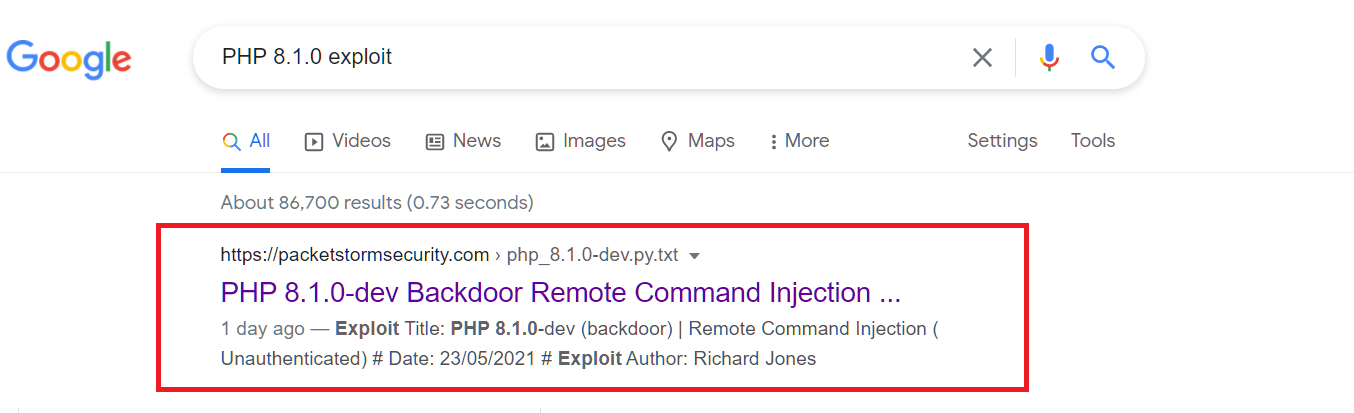Click the newspaper icon beside News
The image size is (1354, 413).
[435, 142]
